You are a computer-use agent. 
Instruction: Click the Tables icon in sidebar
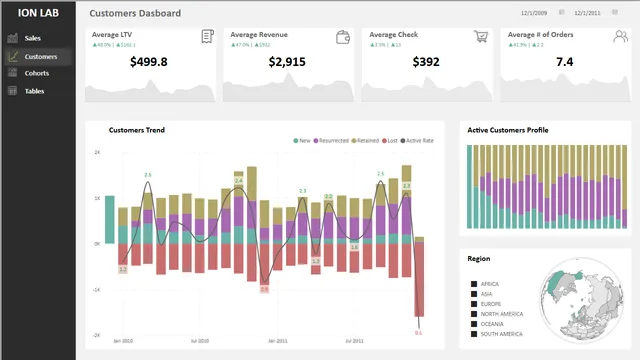(x=13, y=91)
